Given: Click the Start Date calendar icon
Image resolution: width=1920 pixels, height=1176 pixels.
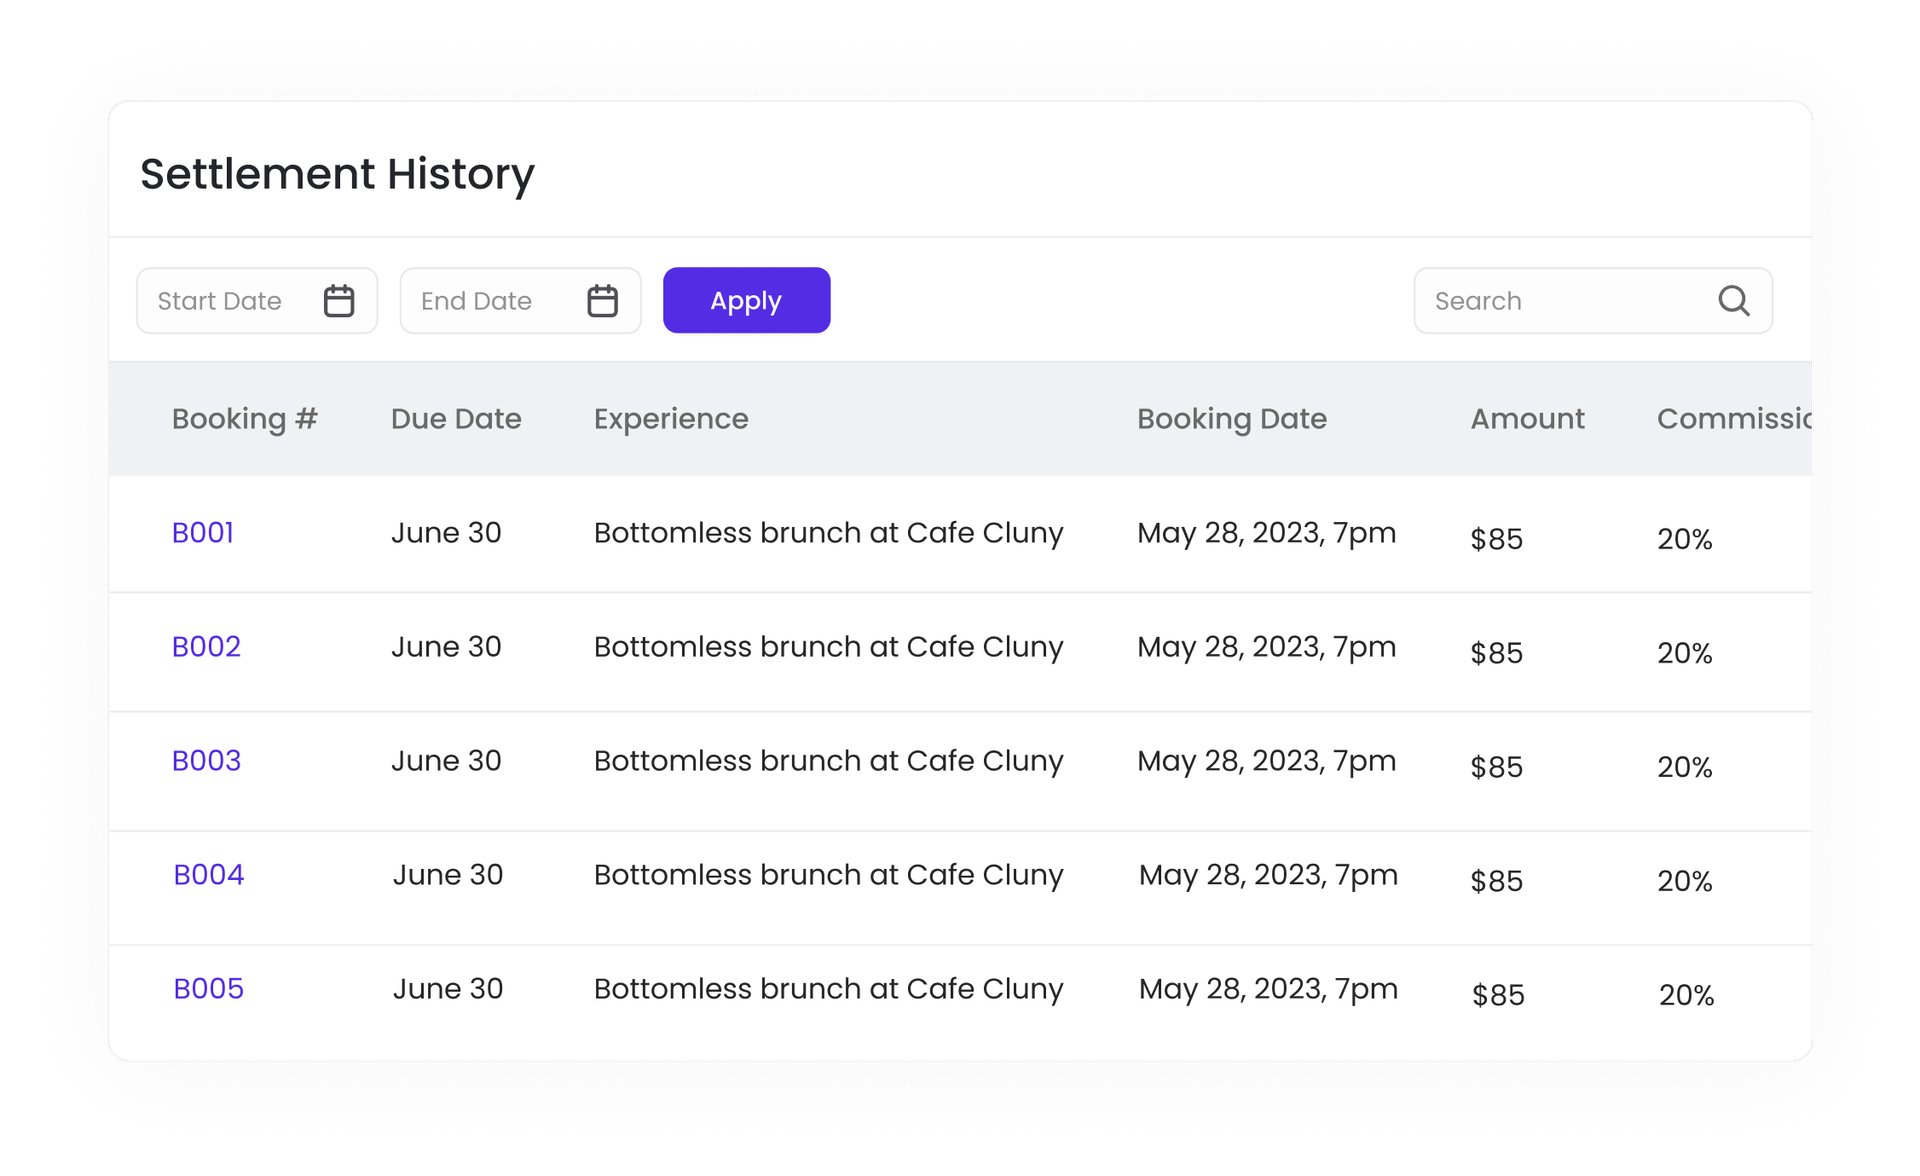Looking at the screenshot, I should (339, 301).
